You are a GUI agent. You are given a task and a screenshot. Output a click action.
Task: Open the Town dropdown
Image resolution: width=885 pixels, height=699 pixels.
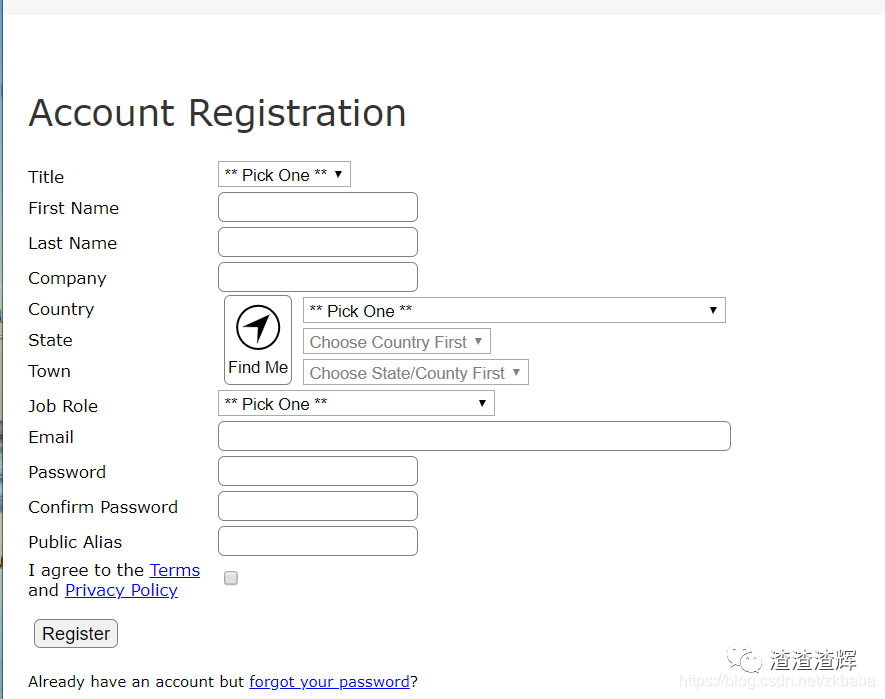click(415, 373)
